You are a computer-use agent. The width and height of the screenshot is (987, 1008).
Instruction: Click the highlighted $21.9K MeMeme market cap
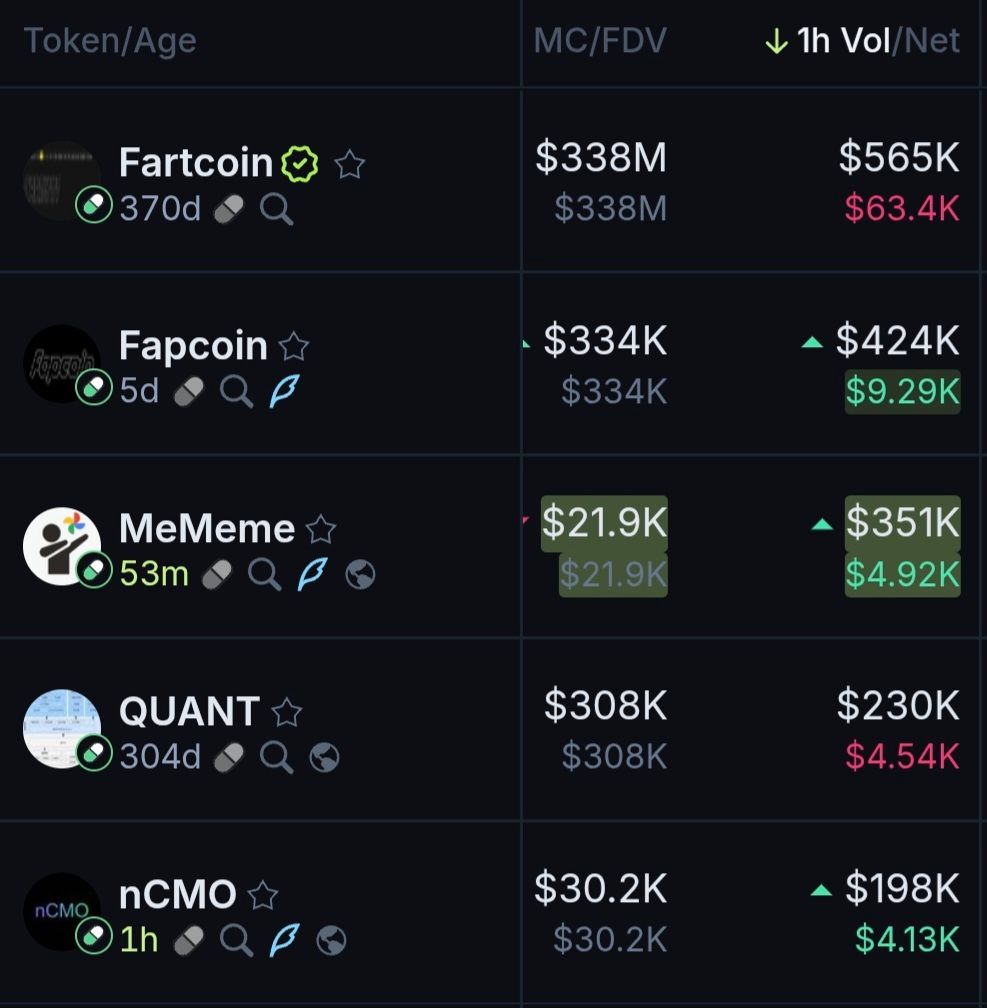pyautogui.click(x=604, y=522)
